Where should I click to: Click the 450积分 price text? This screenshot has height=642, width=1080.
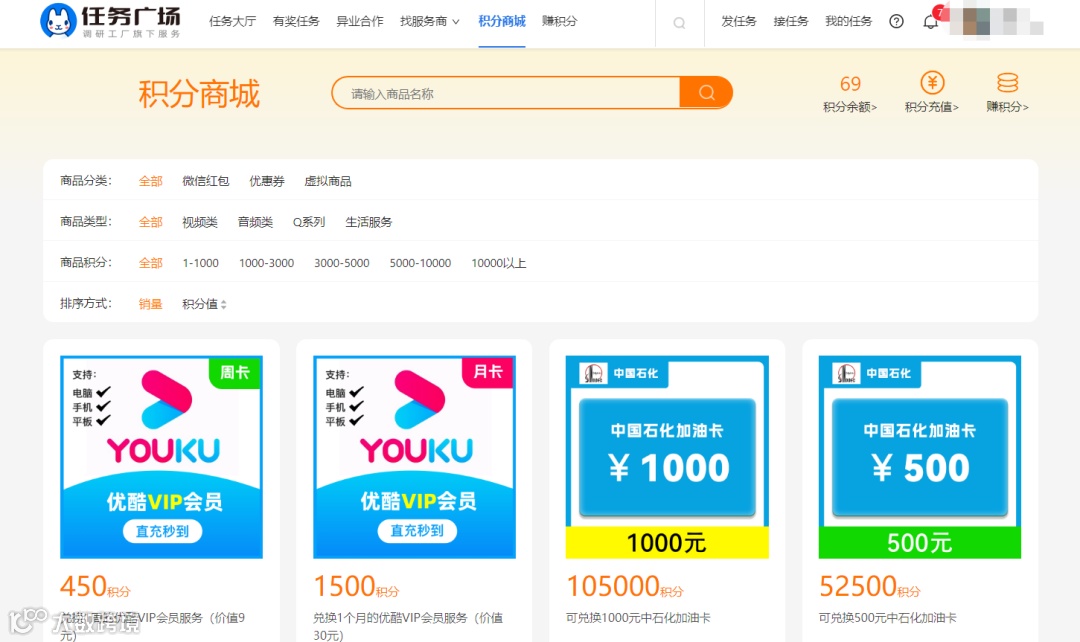point(95,586)
